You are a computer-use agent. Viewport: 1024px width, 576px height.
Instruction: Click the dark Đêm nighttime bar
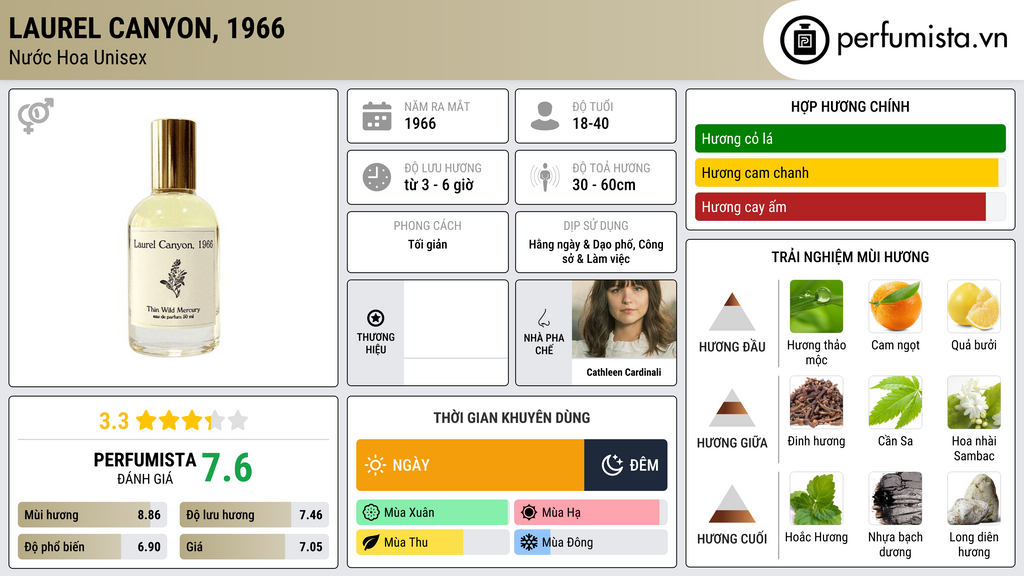coord(626,465)
